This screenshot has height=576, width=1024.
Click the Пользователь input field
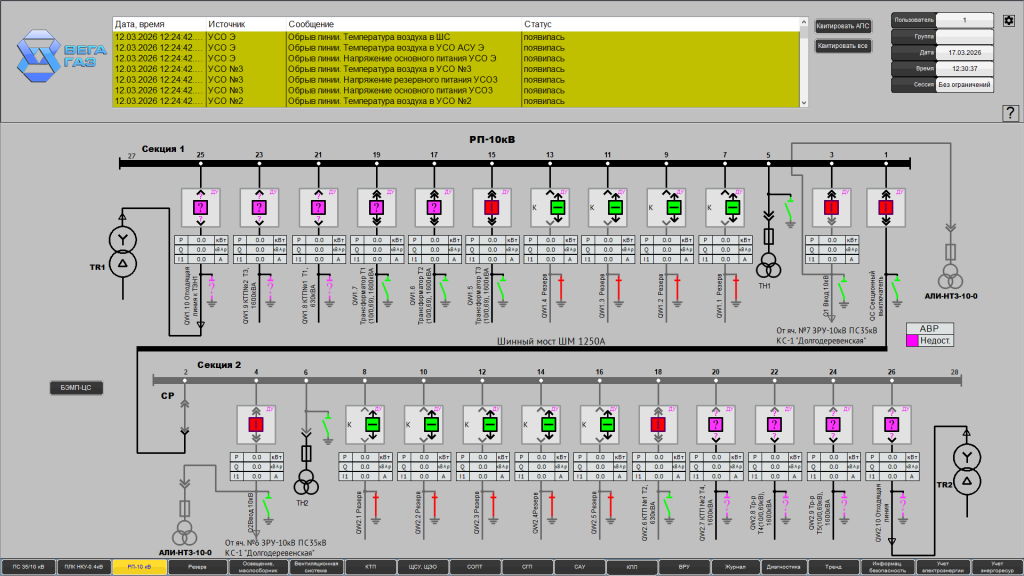click(x=965, y=20)
